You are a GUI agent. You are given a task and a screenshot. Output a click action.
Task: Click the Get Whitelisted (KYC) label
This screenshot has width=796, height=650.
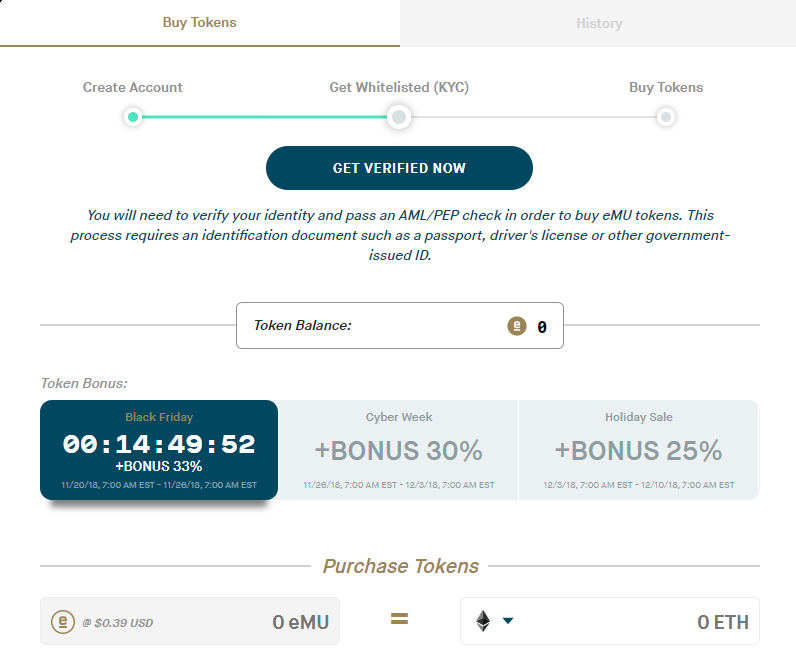(x=399, y=87)
